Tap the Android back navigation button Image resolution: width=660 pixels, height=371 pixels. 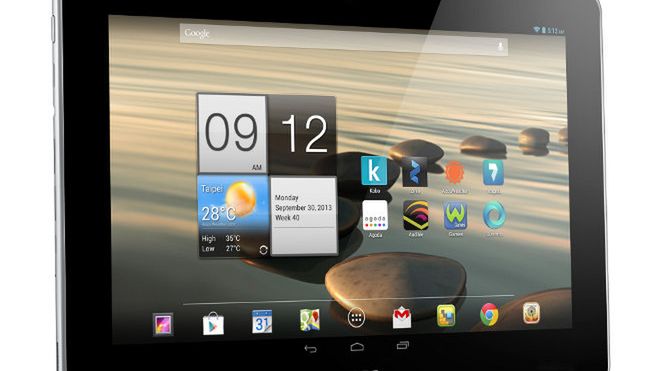point(310,349)
